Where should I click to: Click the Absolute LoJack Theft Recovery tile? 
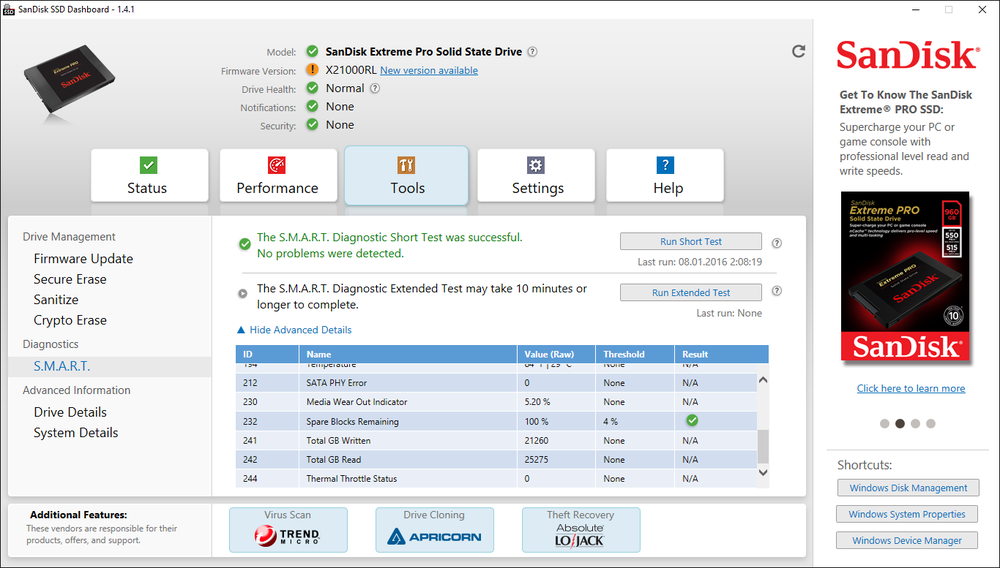click(580, 530)
